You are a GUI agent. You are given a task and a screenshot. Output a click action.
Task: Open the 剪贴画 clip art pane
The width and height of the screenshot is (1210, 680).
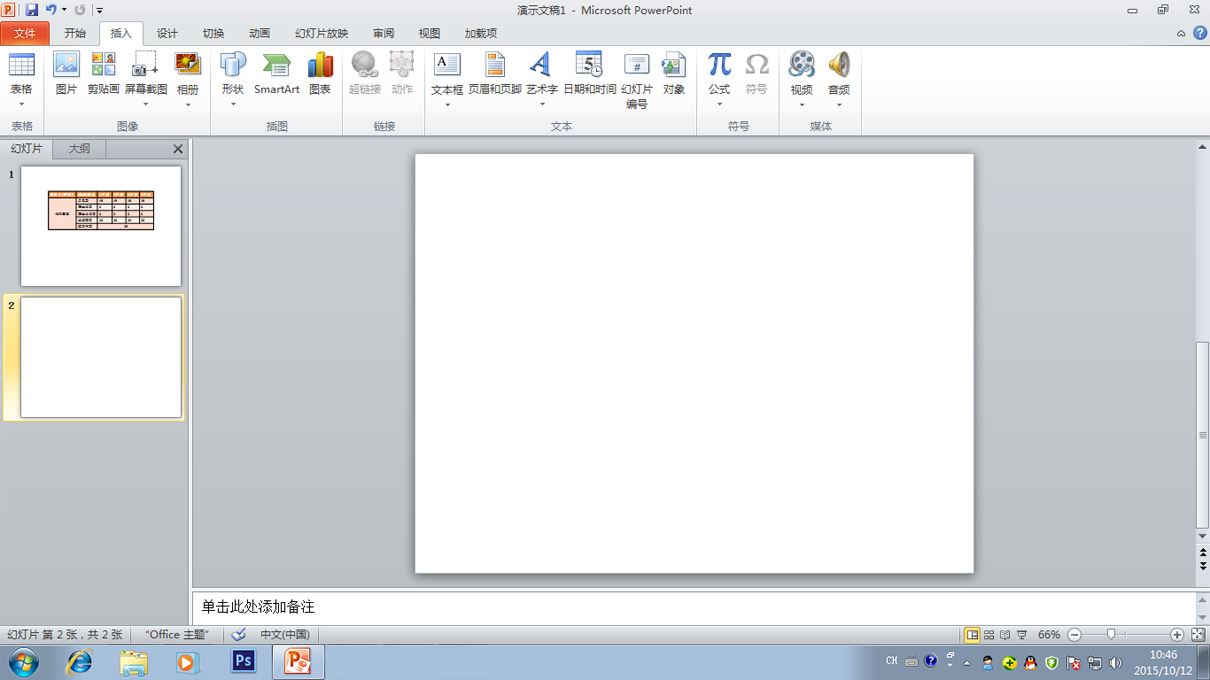click(x=103, y=74)
